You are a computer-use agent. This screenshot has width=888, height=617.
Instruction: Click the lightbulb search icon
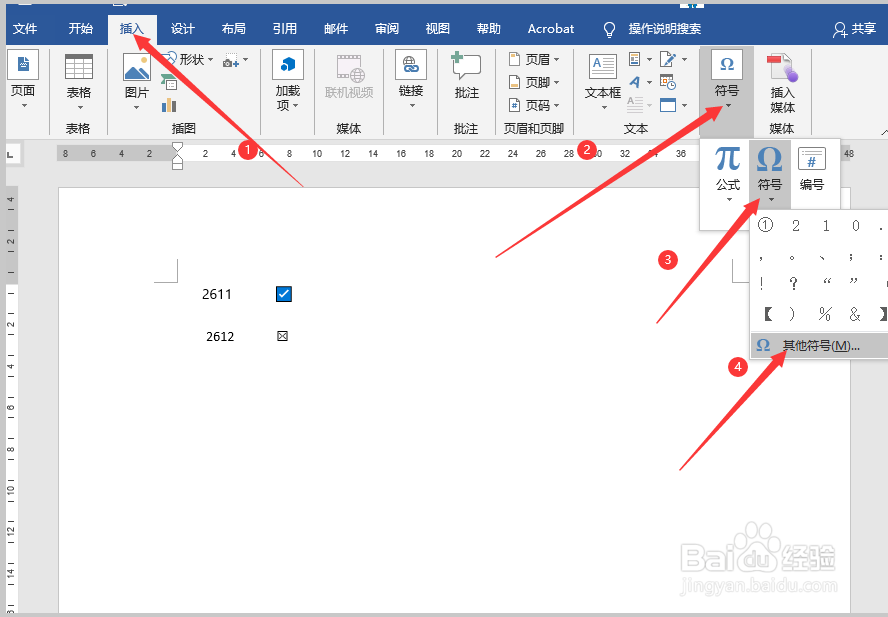[609, 29]
